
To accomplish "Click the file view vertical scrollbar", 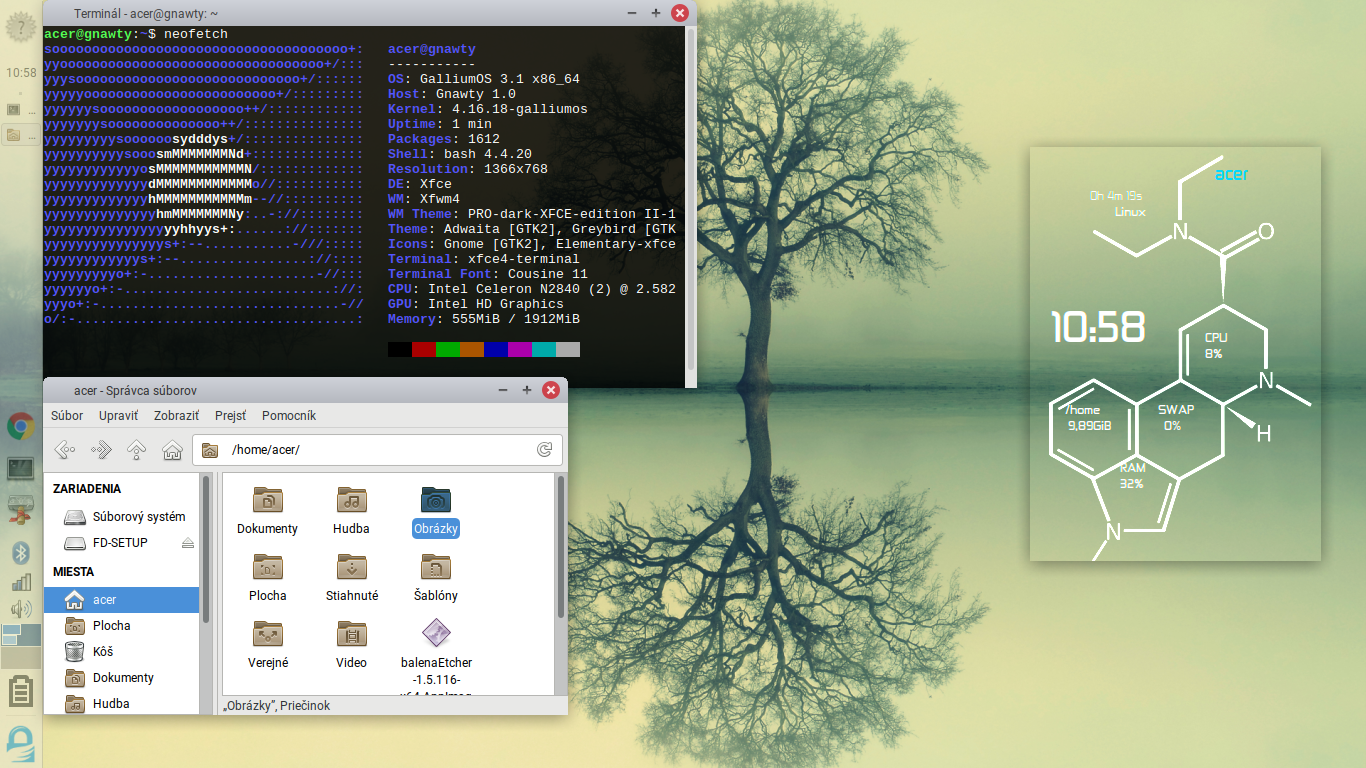I will (x=561, y=546).
